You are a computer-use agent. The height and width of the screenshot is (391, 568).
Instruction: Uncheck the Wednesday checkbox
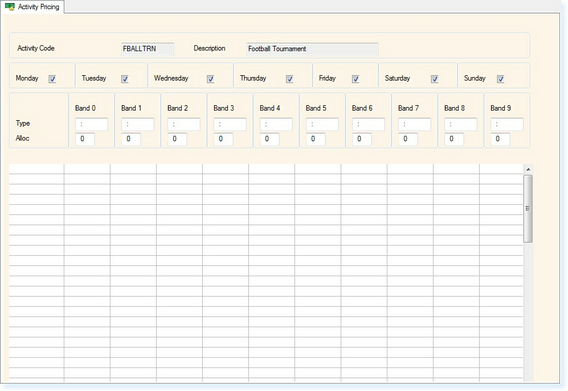pyautogui.click(x=210, y=79)
